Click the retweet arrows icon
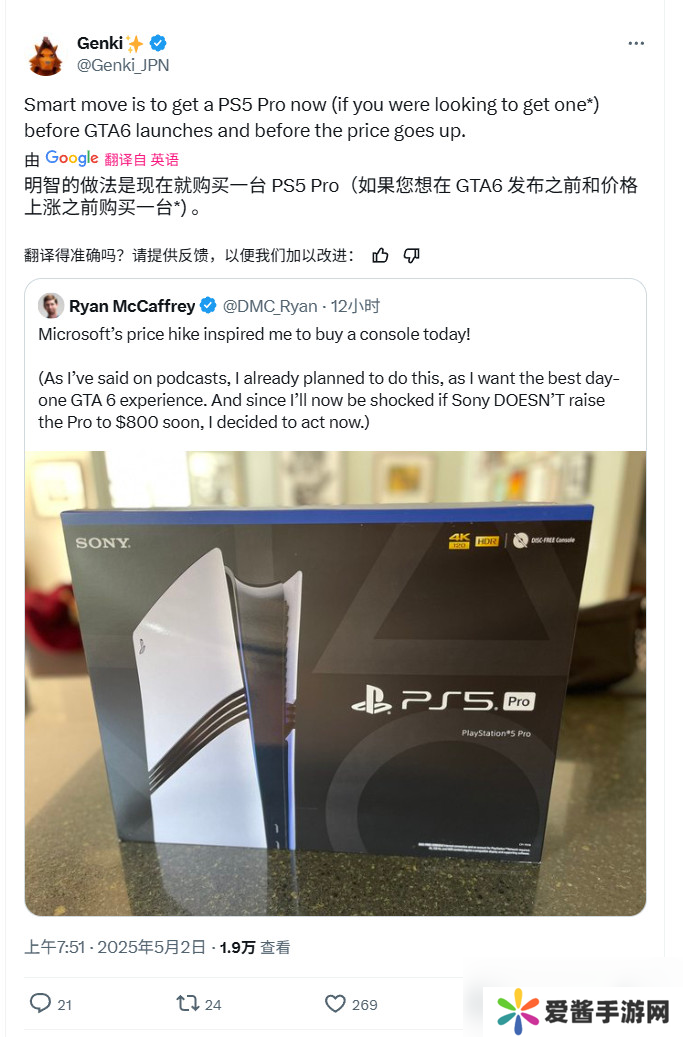 [x=188, y=1004]
